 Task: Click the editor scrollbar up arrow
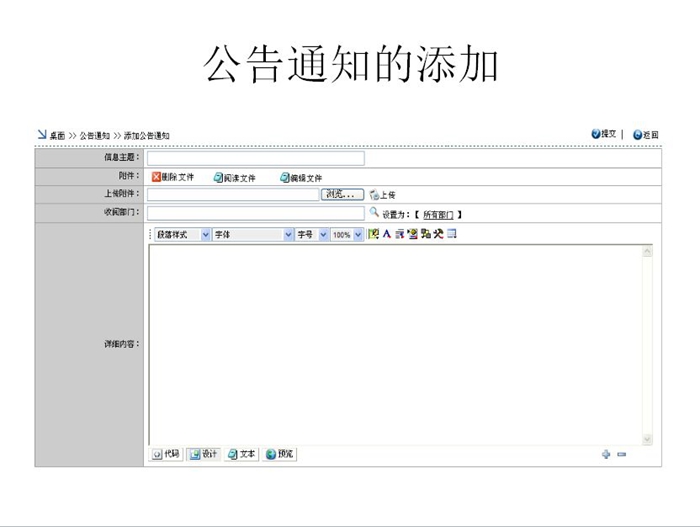click(x=647, y=252)
